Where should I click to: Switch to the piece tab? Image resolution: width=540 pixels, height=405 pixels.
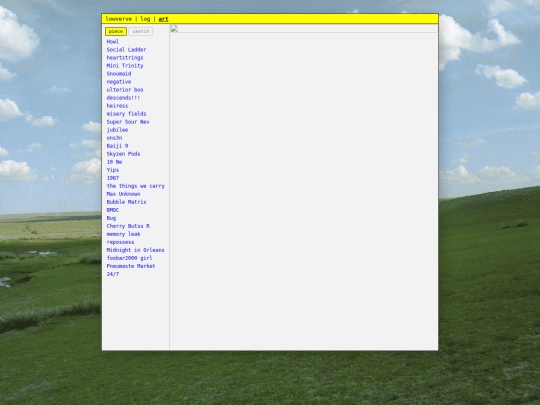click(116, 31)
